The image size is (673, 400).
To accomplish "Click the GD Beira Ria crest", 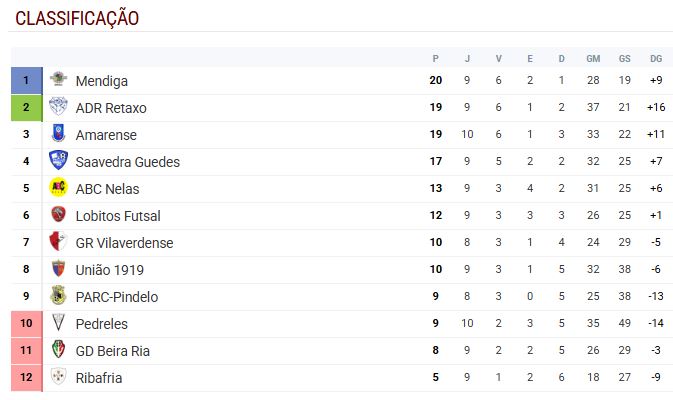I will pos(58,350).
